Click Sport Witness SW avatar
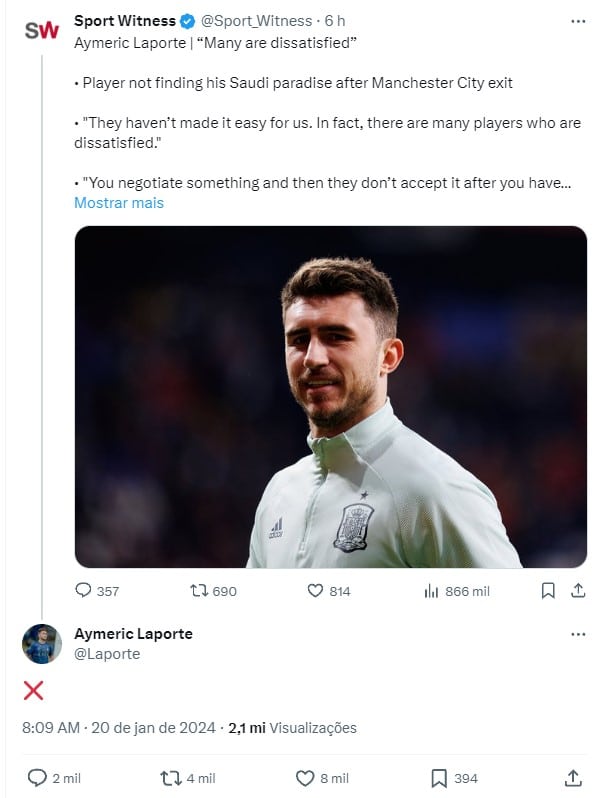The height and width of the screenshot is (798, 604). [x=42, y=31]
